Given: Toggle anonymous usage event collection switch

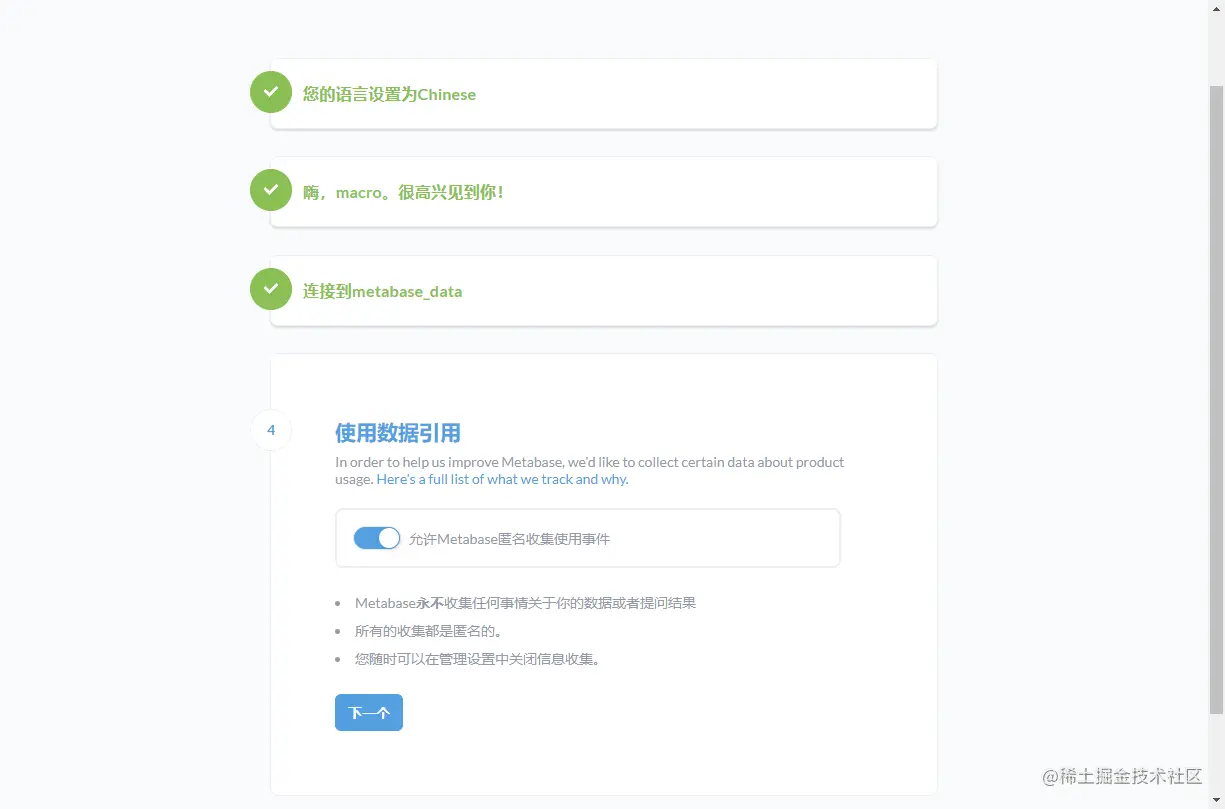Looking at the screenshot, I should [377, 538].
